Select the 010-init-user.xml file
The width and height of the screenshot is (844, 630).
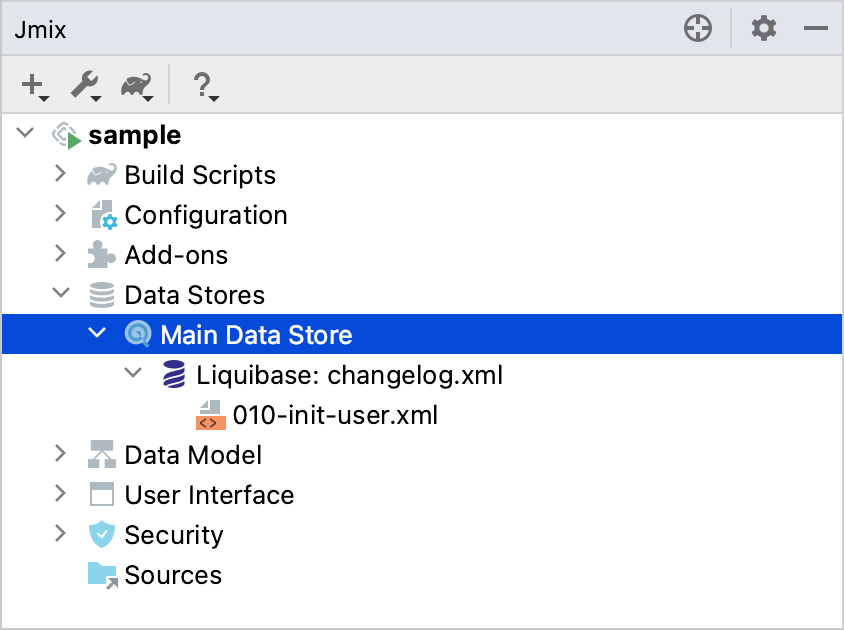click(x=335, y=415)
